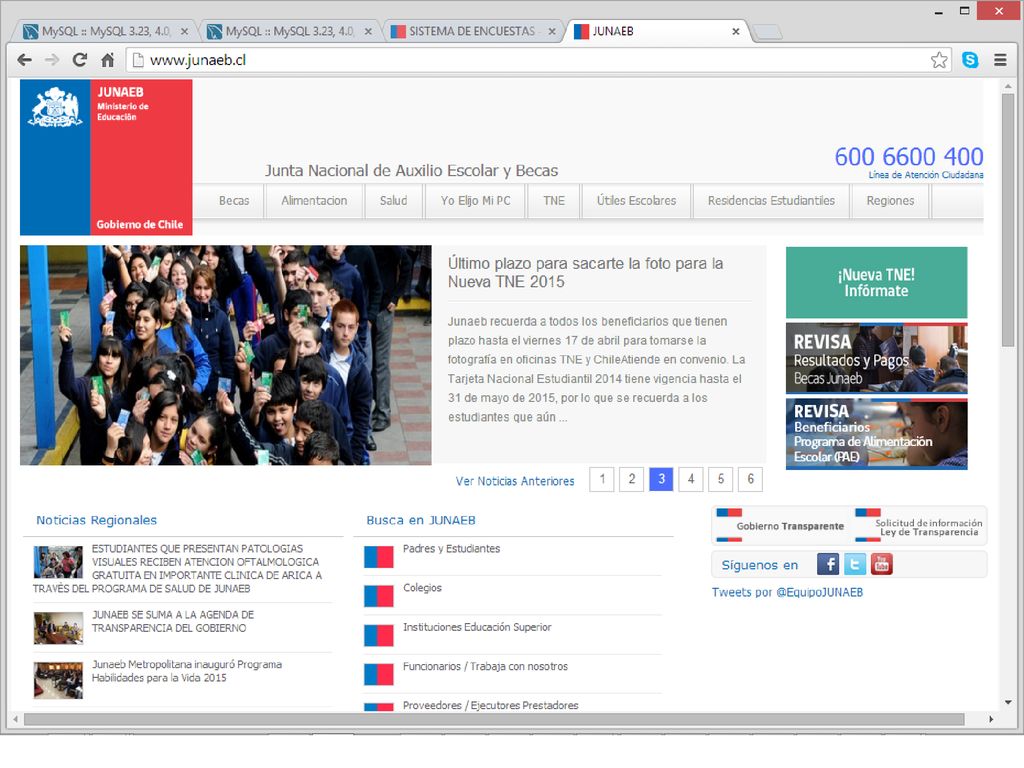Viewport: 1024px width, 768px height.
Task: Open REVISA Beneficiarios Programa de Alimentación banner
Action: coord(876,434)
